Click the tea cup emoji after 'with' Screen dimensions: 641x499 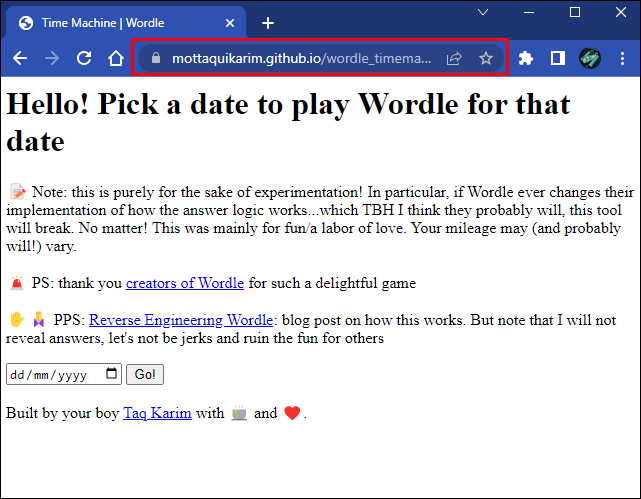(x=239, y=413)
